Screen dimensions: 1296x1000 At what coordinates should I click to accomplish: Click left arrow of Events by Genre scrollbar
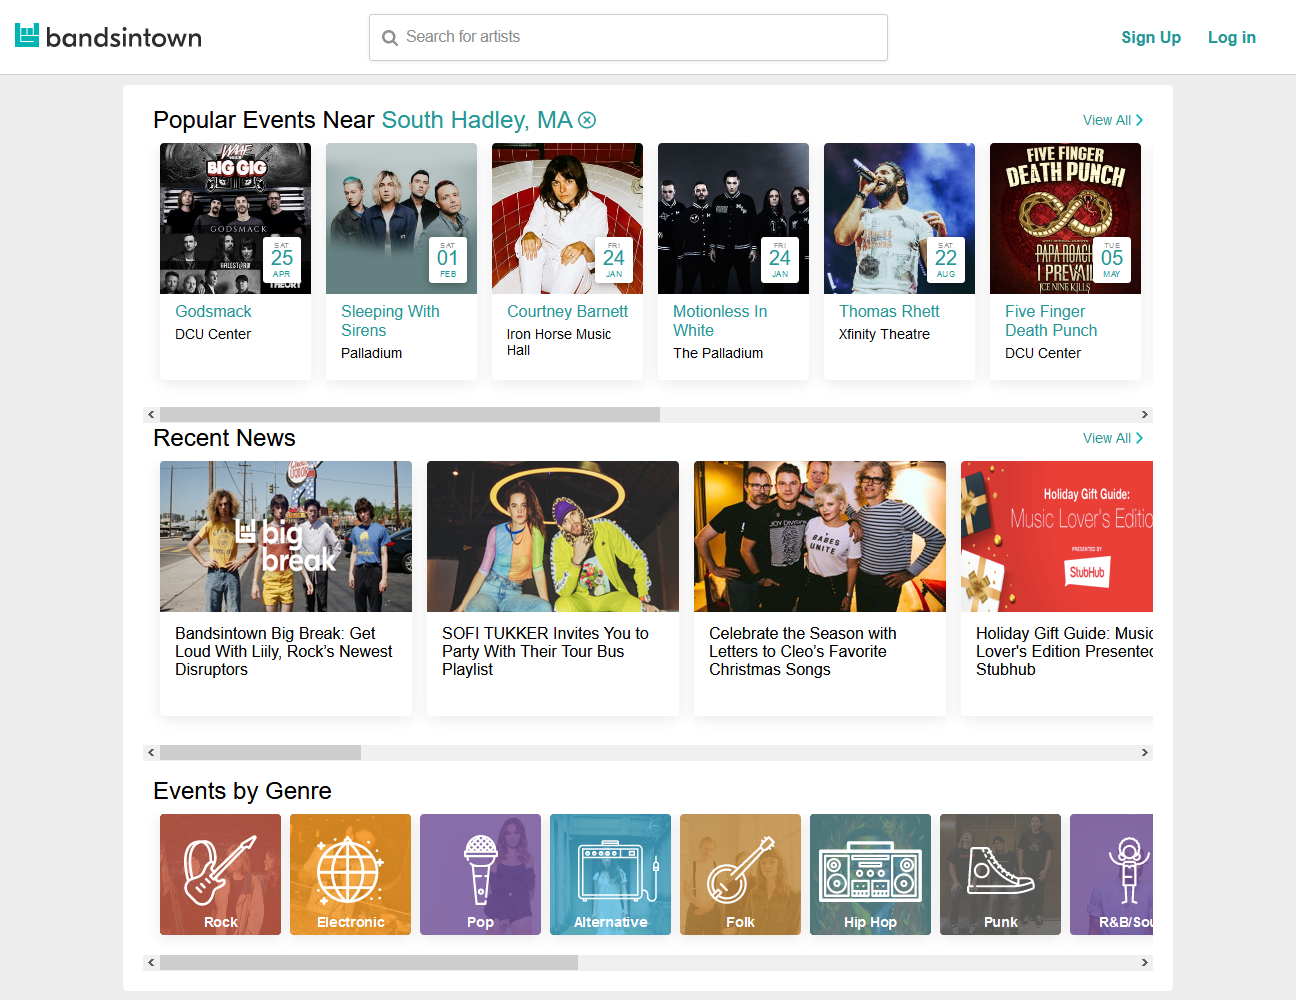pyautogui.click(x=151, y=962)
